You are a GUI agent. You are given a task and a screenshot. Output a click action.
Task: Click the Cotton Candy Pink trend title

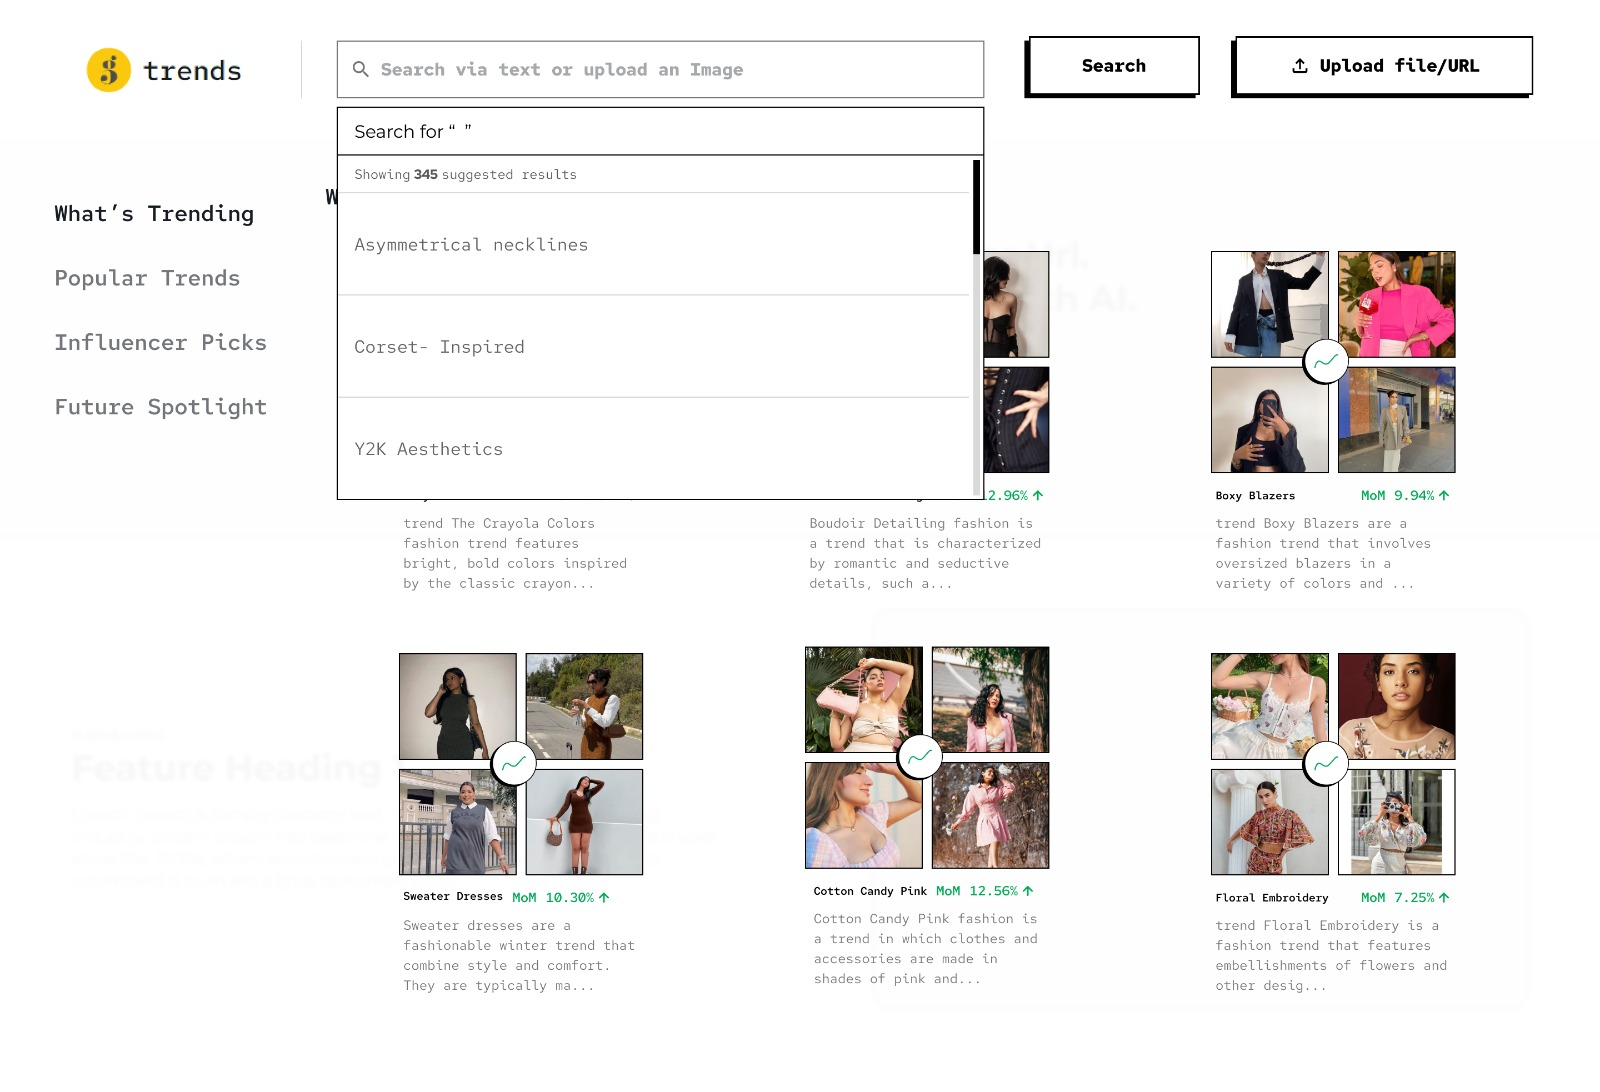click(870, 891)
